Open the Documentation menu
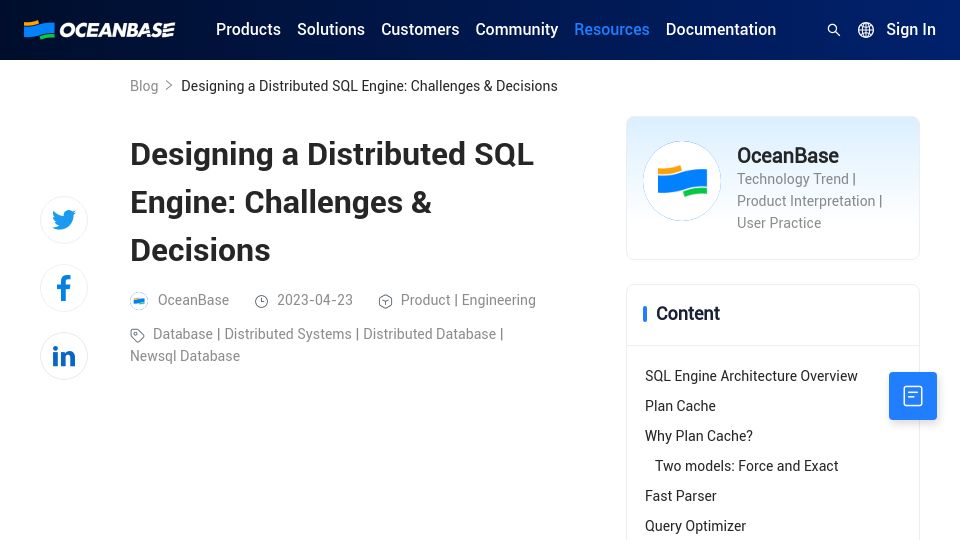 tap(721, 29)
